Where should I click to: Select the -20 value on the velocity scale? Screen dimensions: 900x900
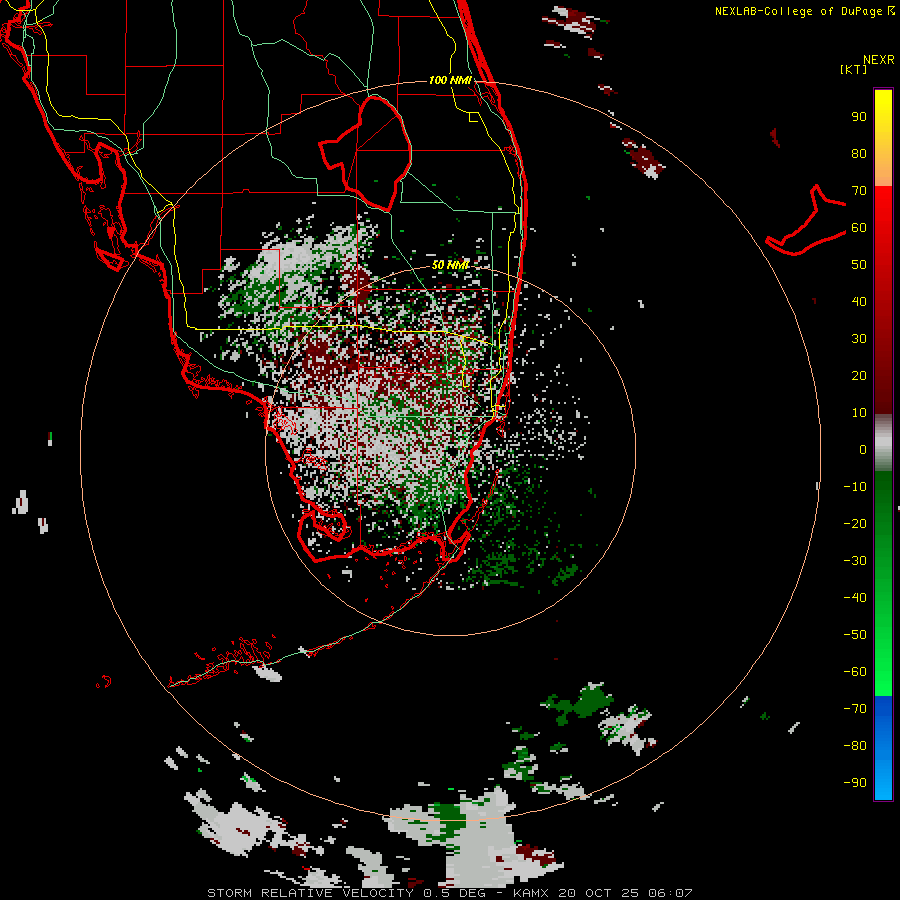[855, 524]
